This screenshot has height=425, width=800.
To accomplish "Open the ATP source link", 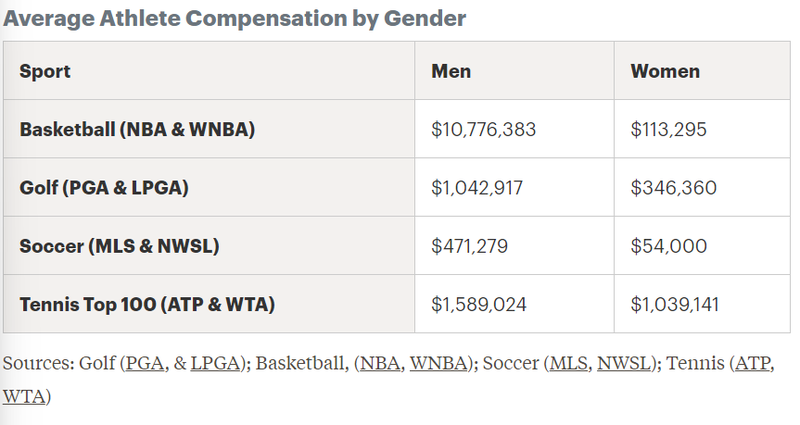I will (753, 363).
